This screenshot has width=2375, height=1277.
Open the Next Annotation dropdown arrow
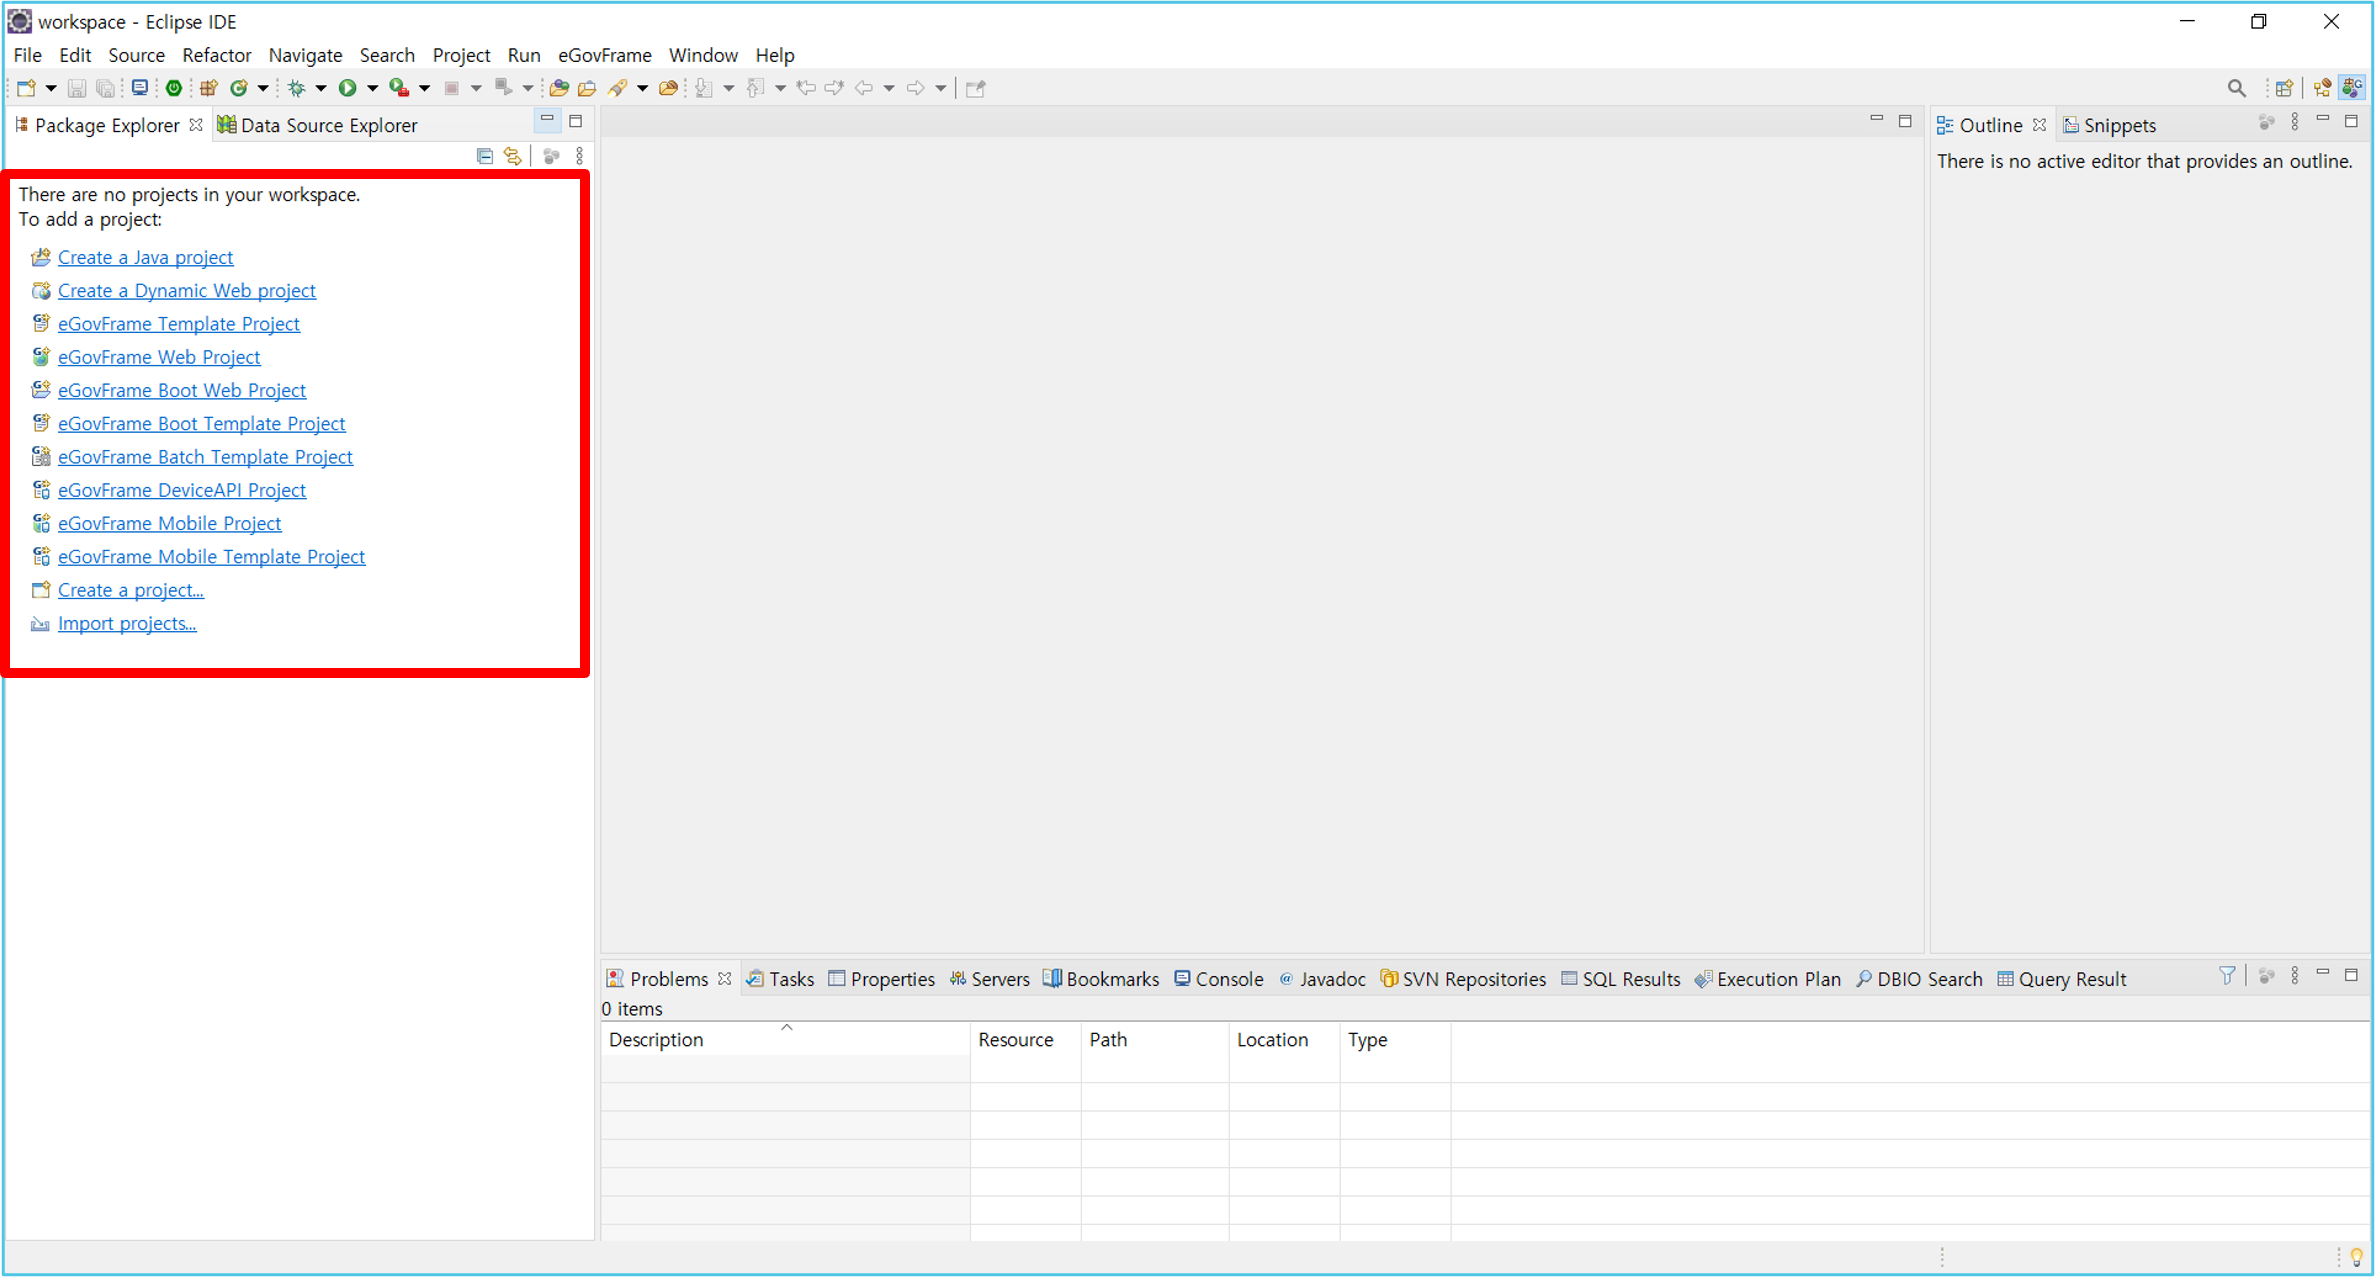tap(729, 88)
